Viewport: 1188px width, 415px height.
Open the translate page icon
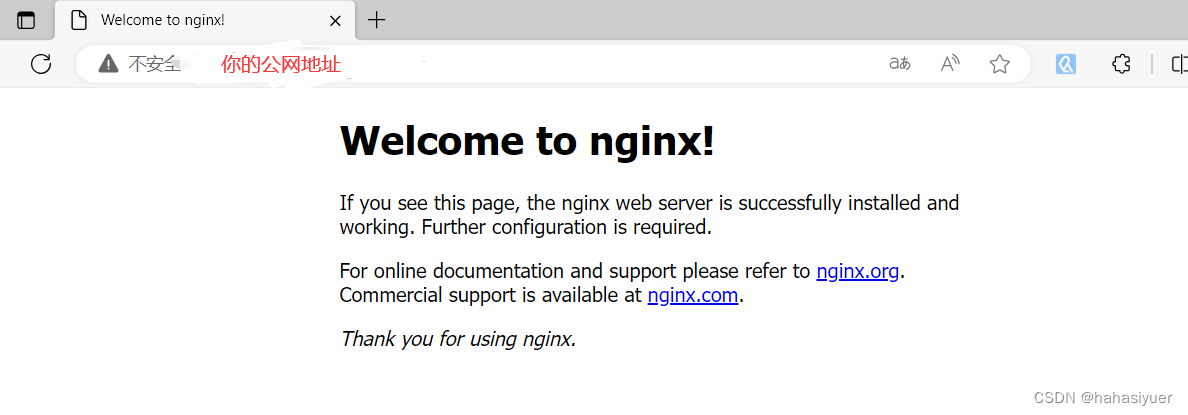tap(900, 64)
